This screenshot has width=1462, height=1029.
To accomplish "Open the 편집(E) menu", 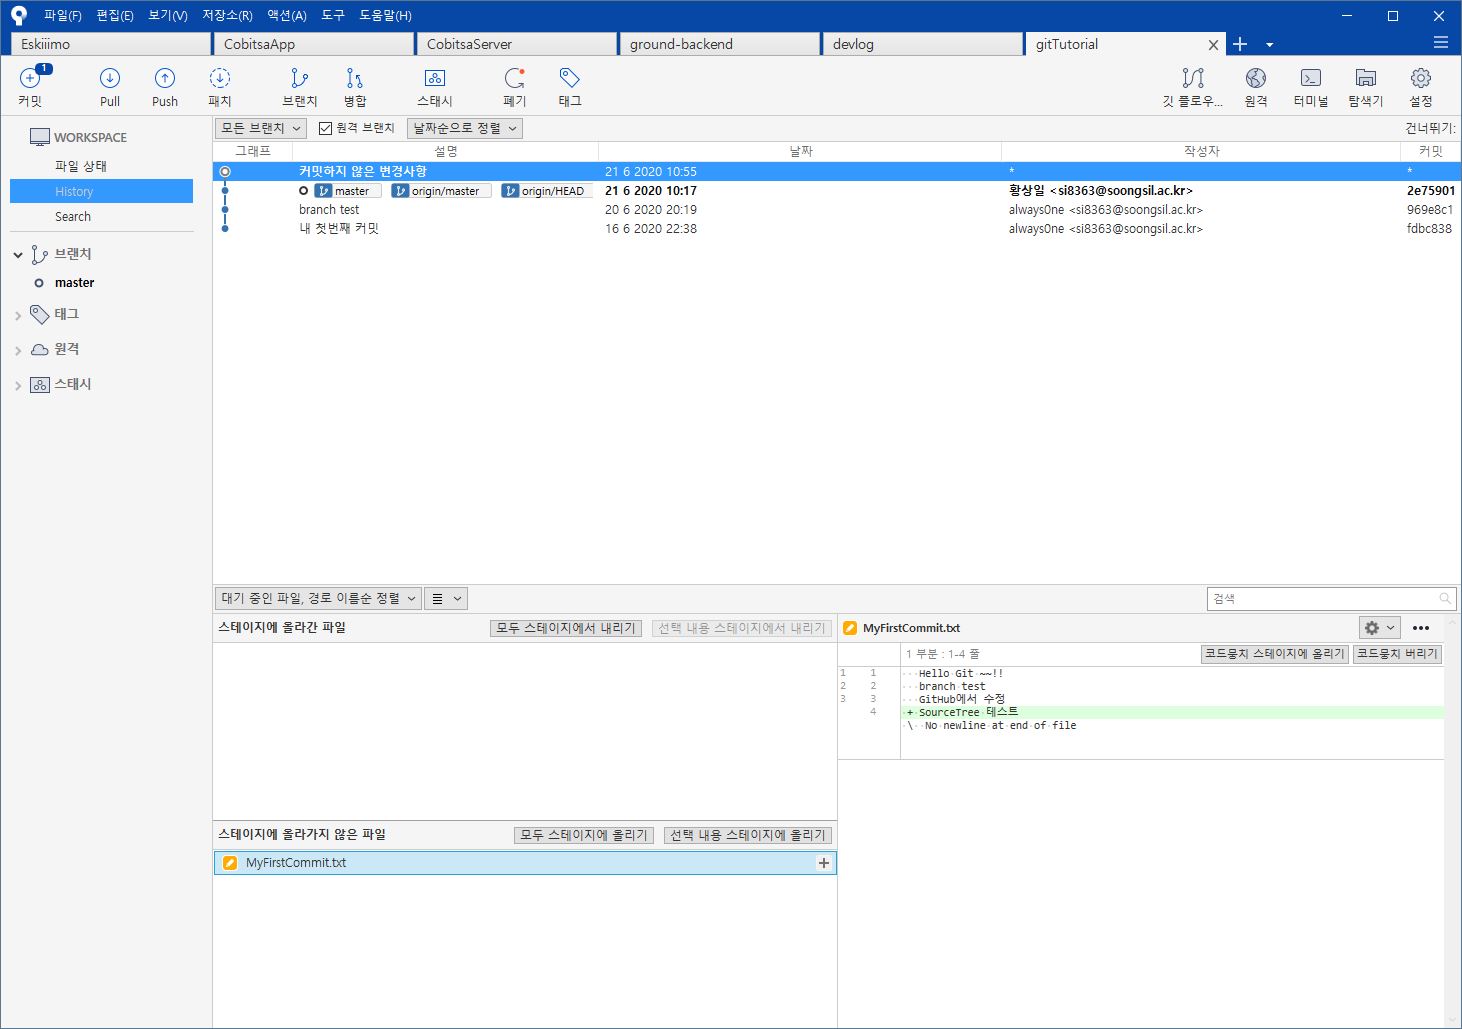I will pos(114,15).
